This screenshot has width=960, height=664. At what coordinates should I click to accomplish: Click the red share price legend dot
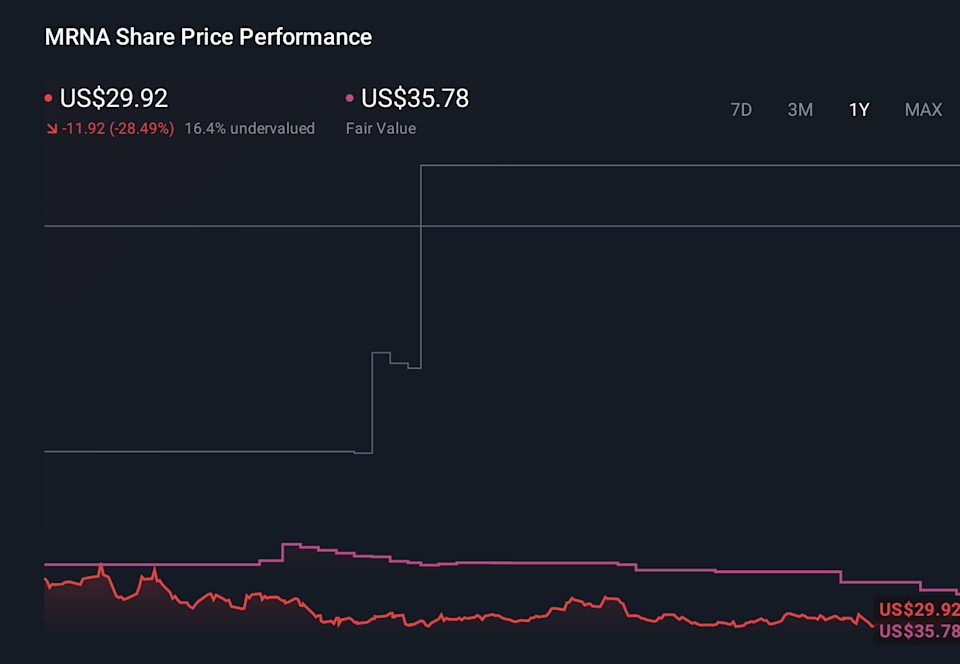tap(47, 97)
